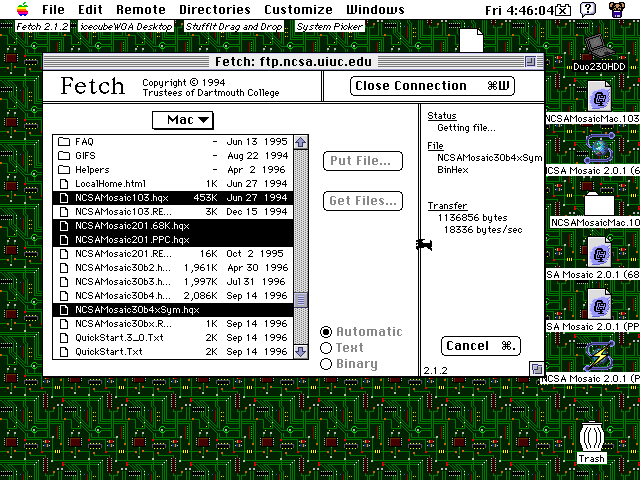The width and height of the screenshot is (640, 480).
Task: Select the NCSAMosaic30b3.h... file name
Action: click(x=123, y=282)
